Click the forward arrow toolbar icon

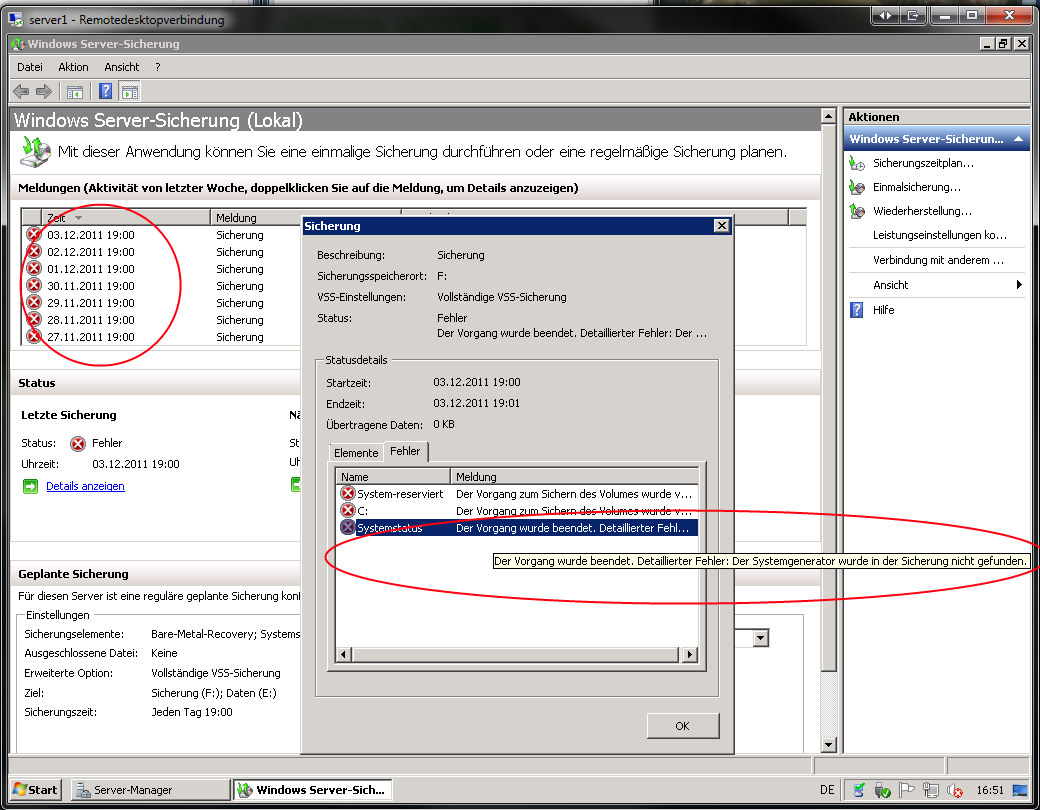[44, 92]
